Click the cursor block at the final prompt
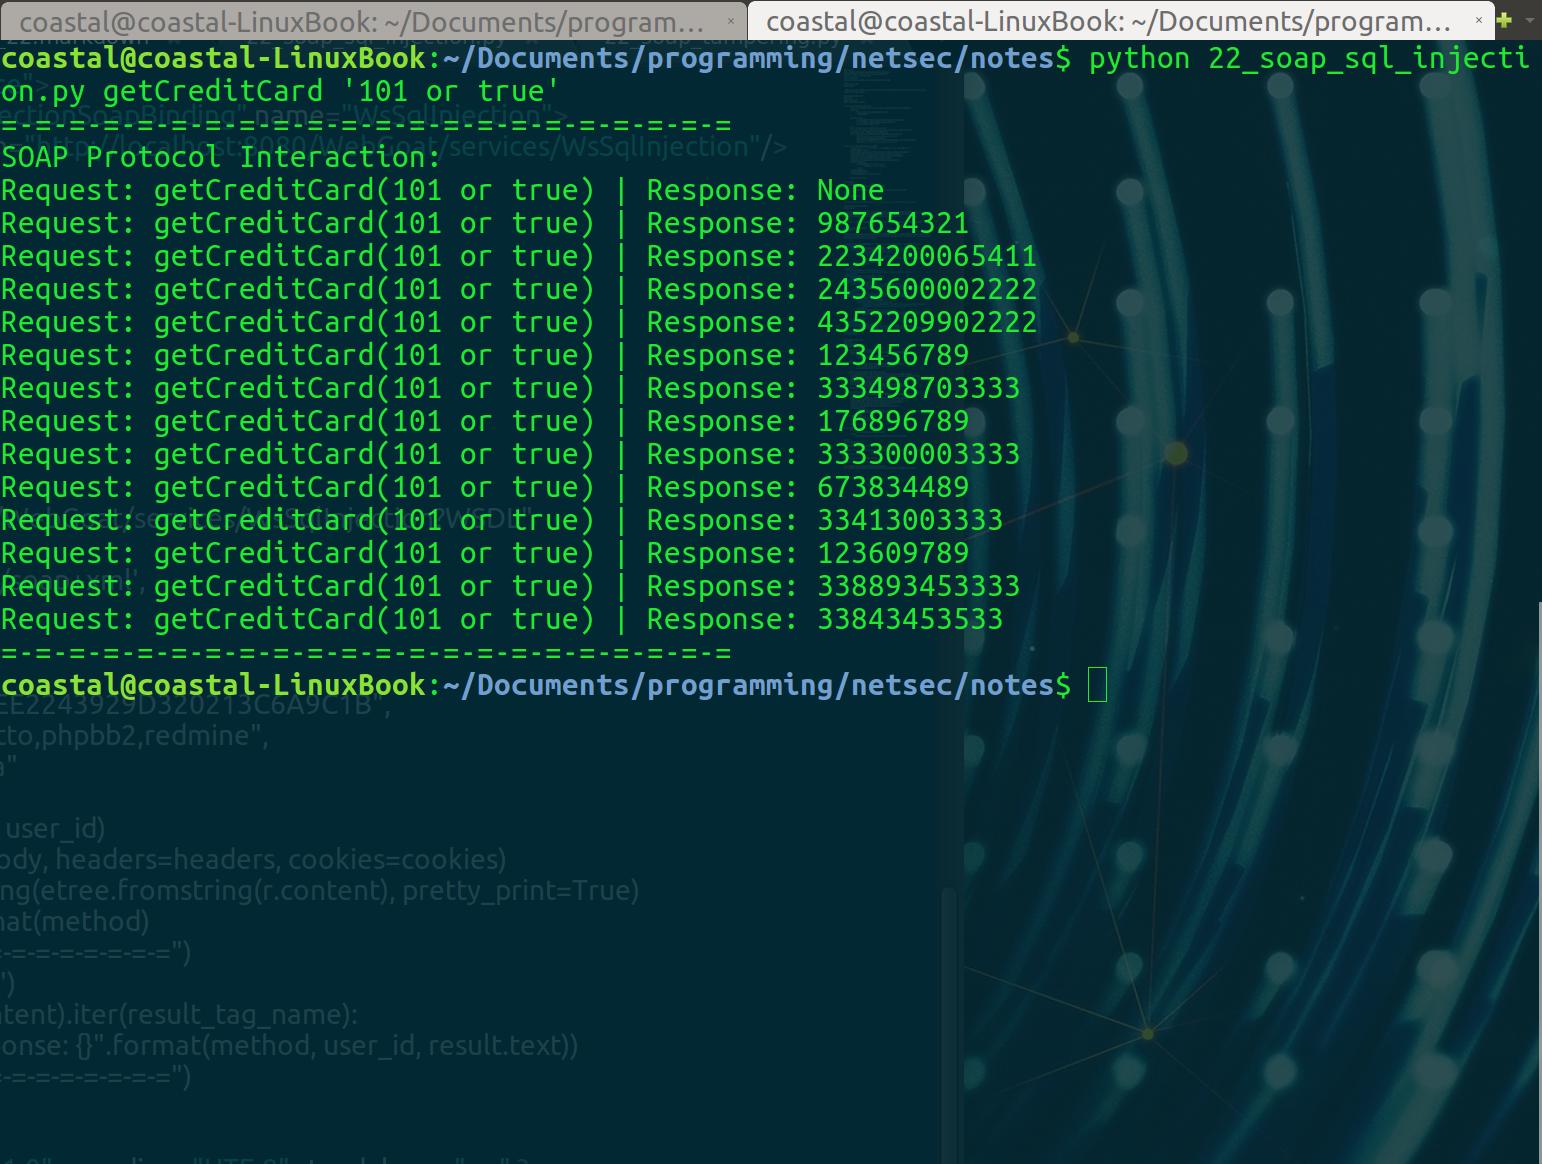The height and width of the screenshot is (1164, 1542). [1097, 685]
